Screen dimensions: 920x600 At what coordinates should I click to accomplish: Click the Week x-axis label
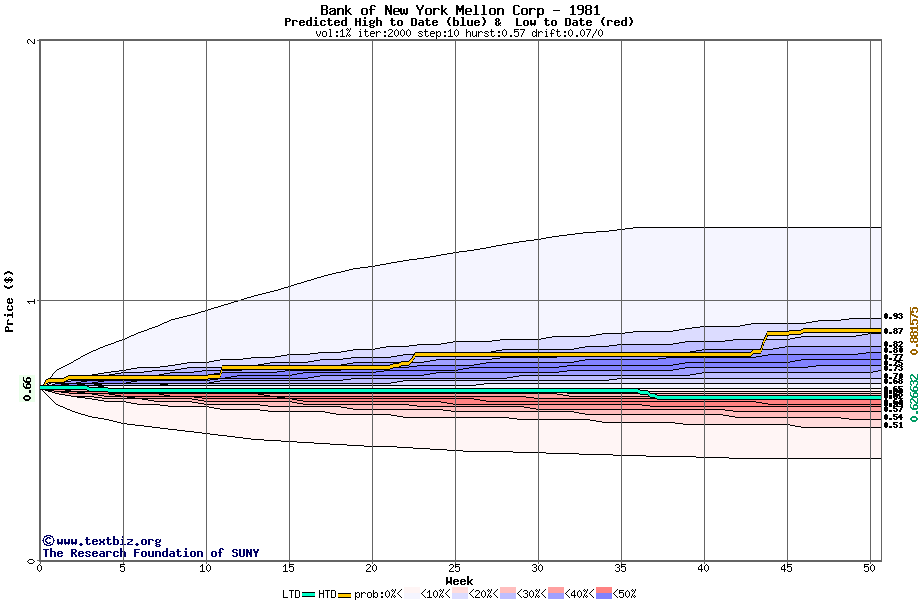pyautogui.click(x=459, y=581)
